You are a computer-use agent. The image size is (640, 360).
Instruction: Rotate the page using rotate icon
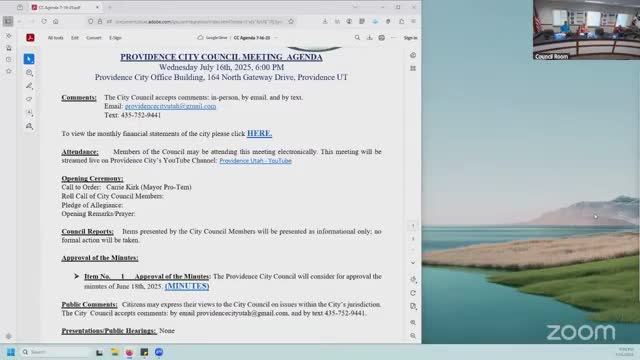click(x=413, y=293)
